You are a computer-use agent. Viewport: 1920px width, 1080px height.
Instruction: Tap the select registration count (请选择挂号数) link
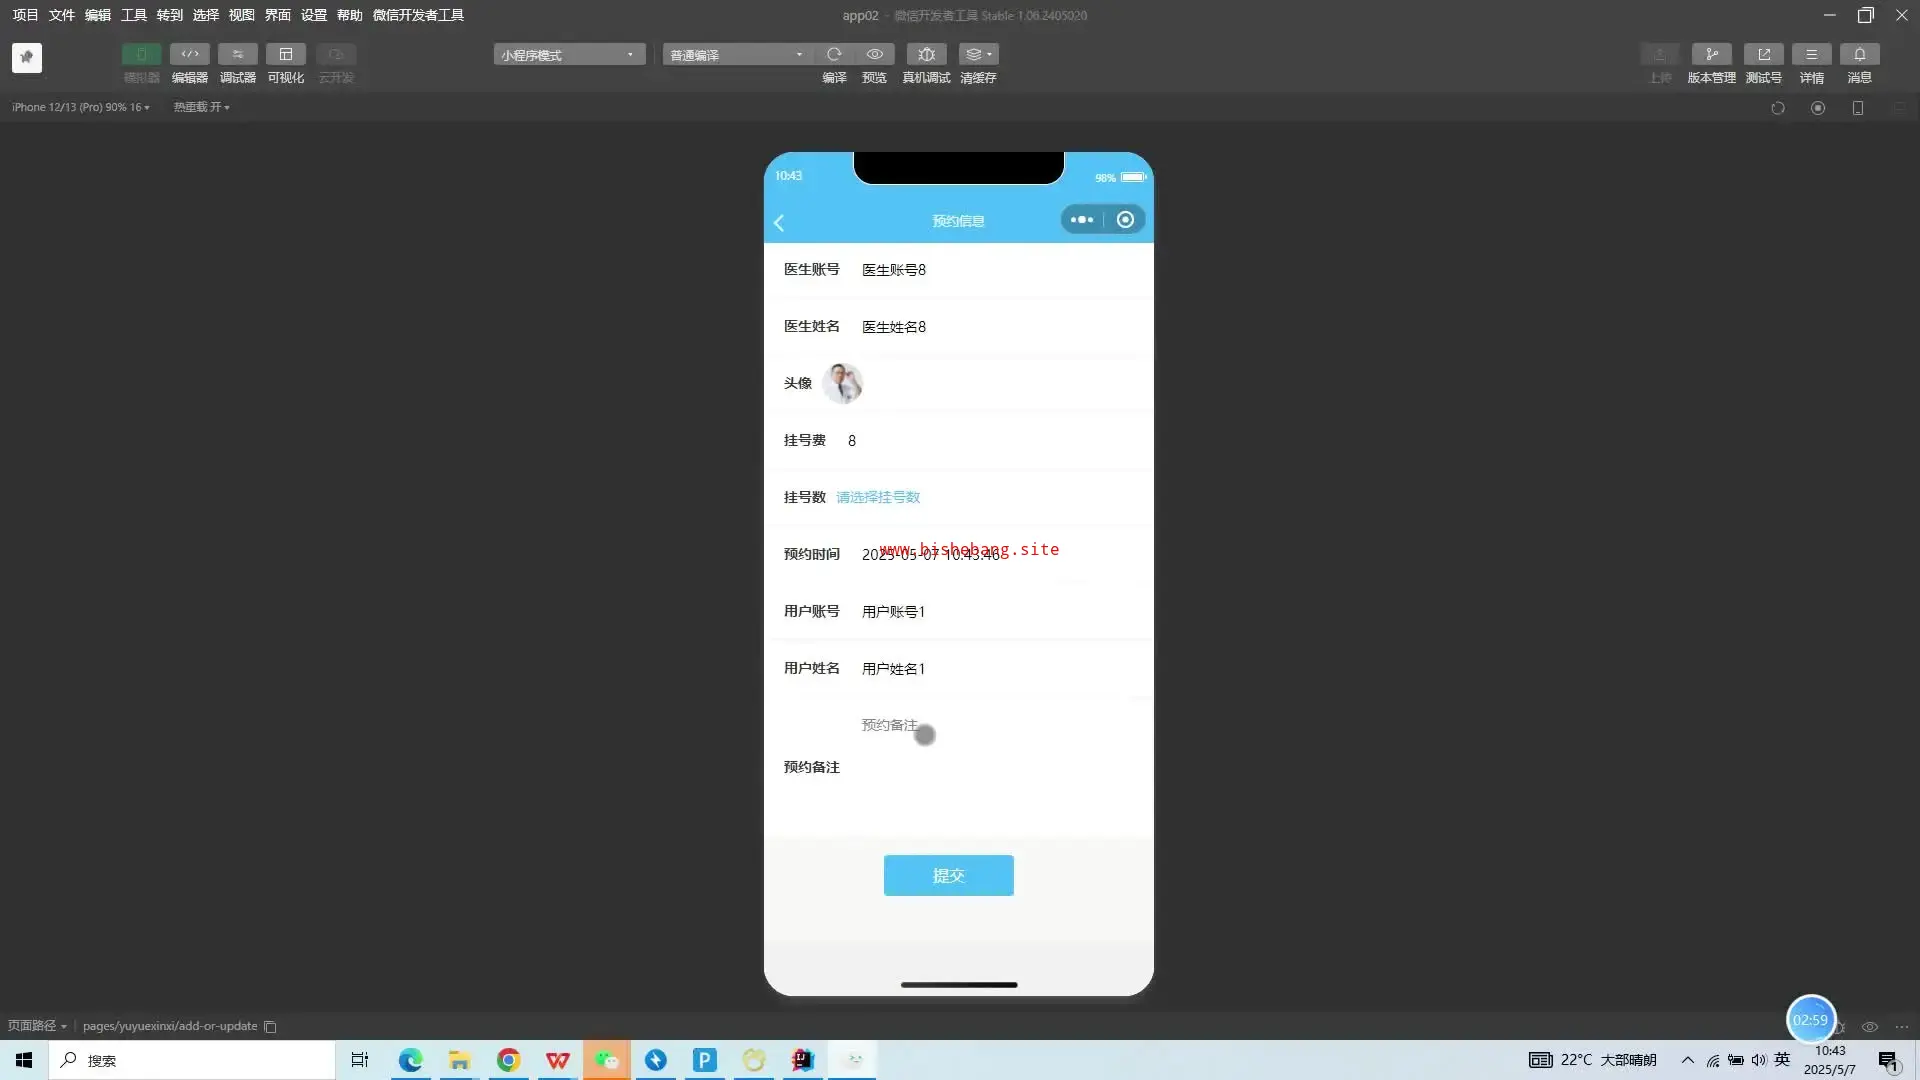(878, 497)
